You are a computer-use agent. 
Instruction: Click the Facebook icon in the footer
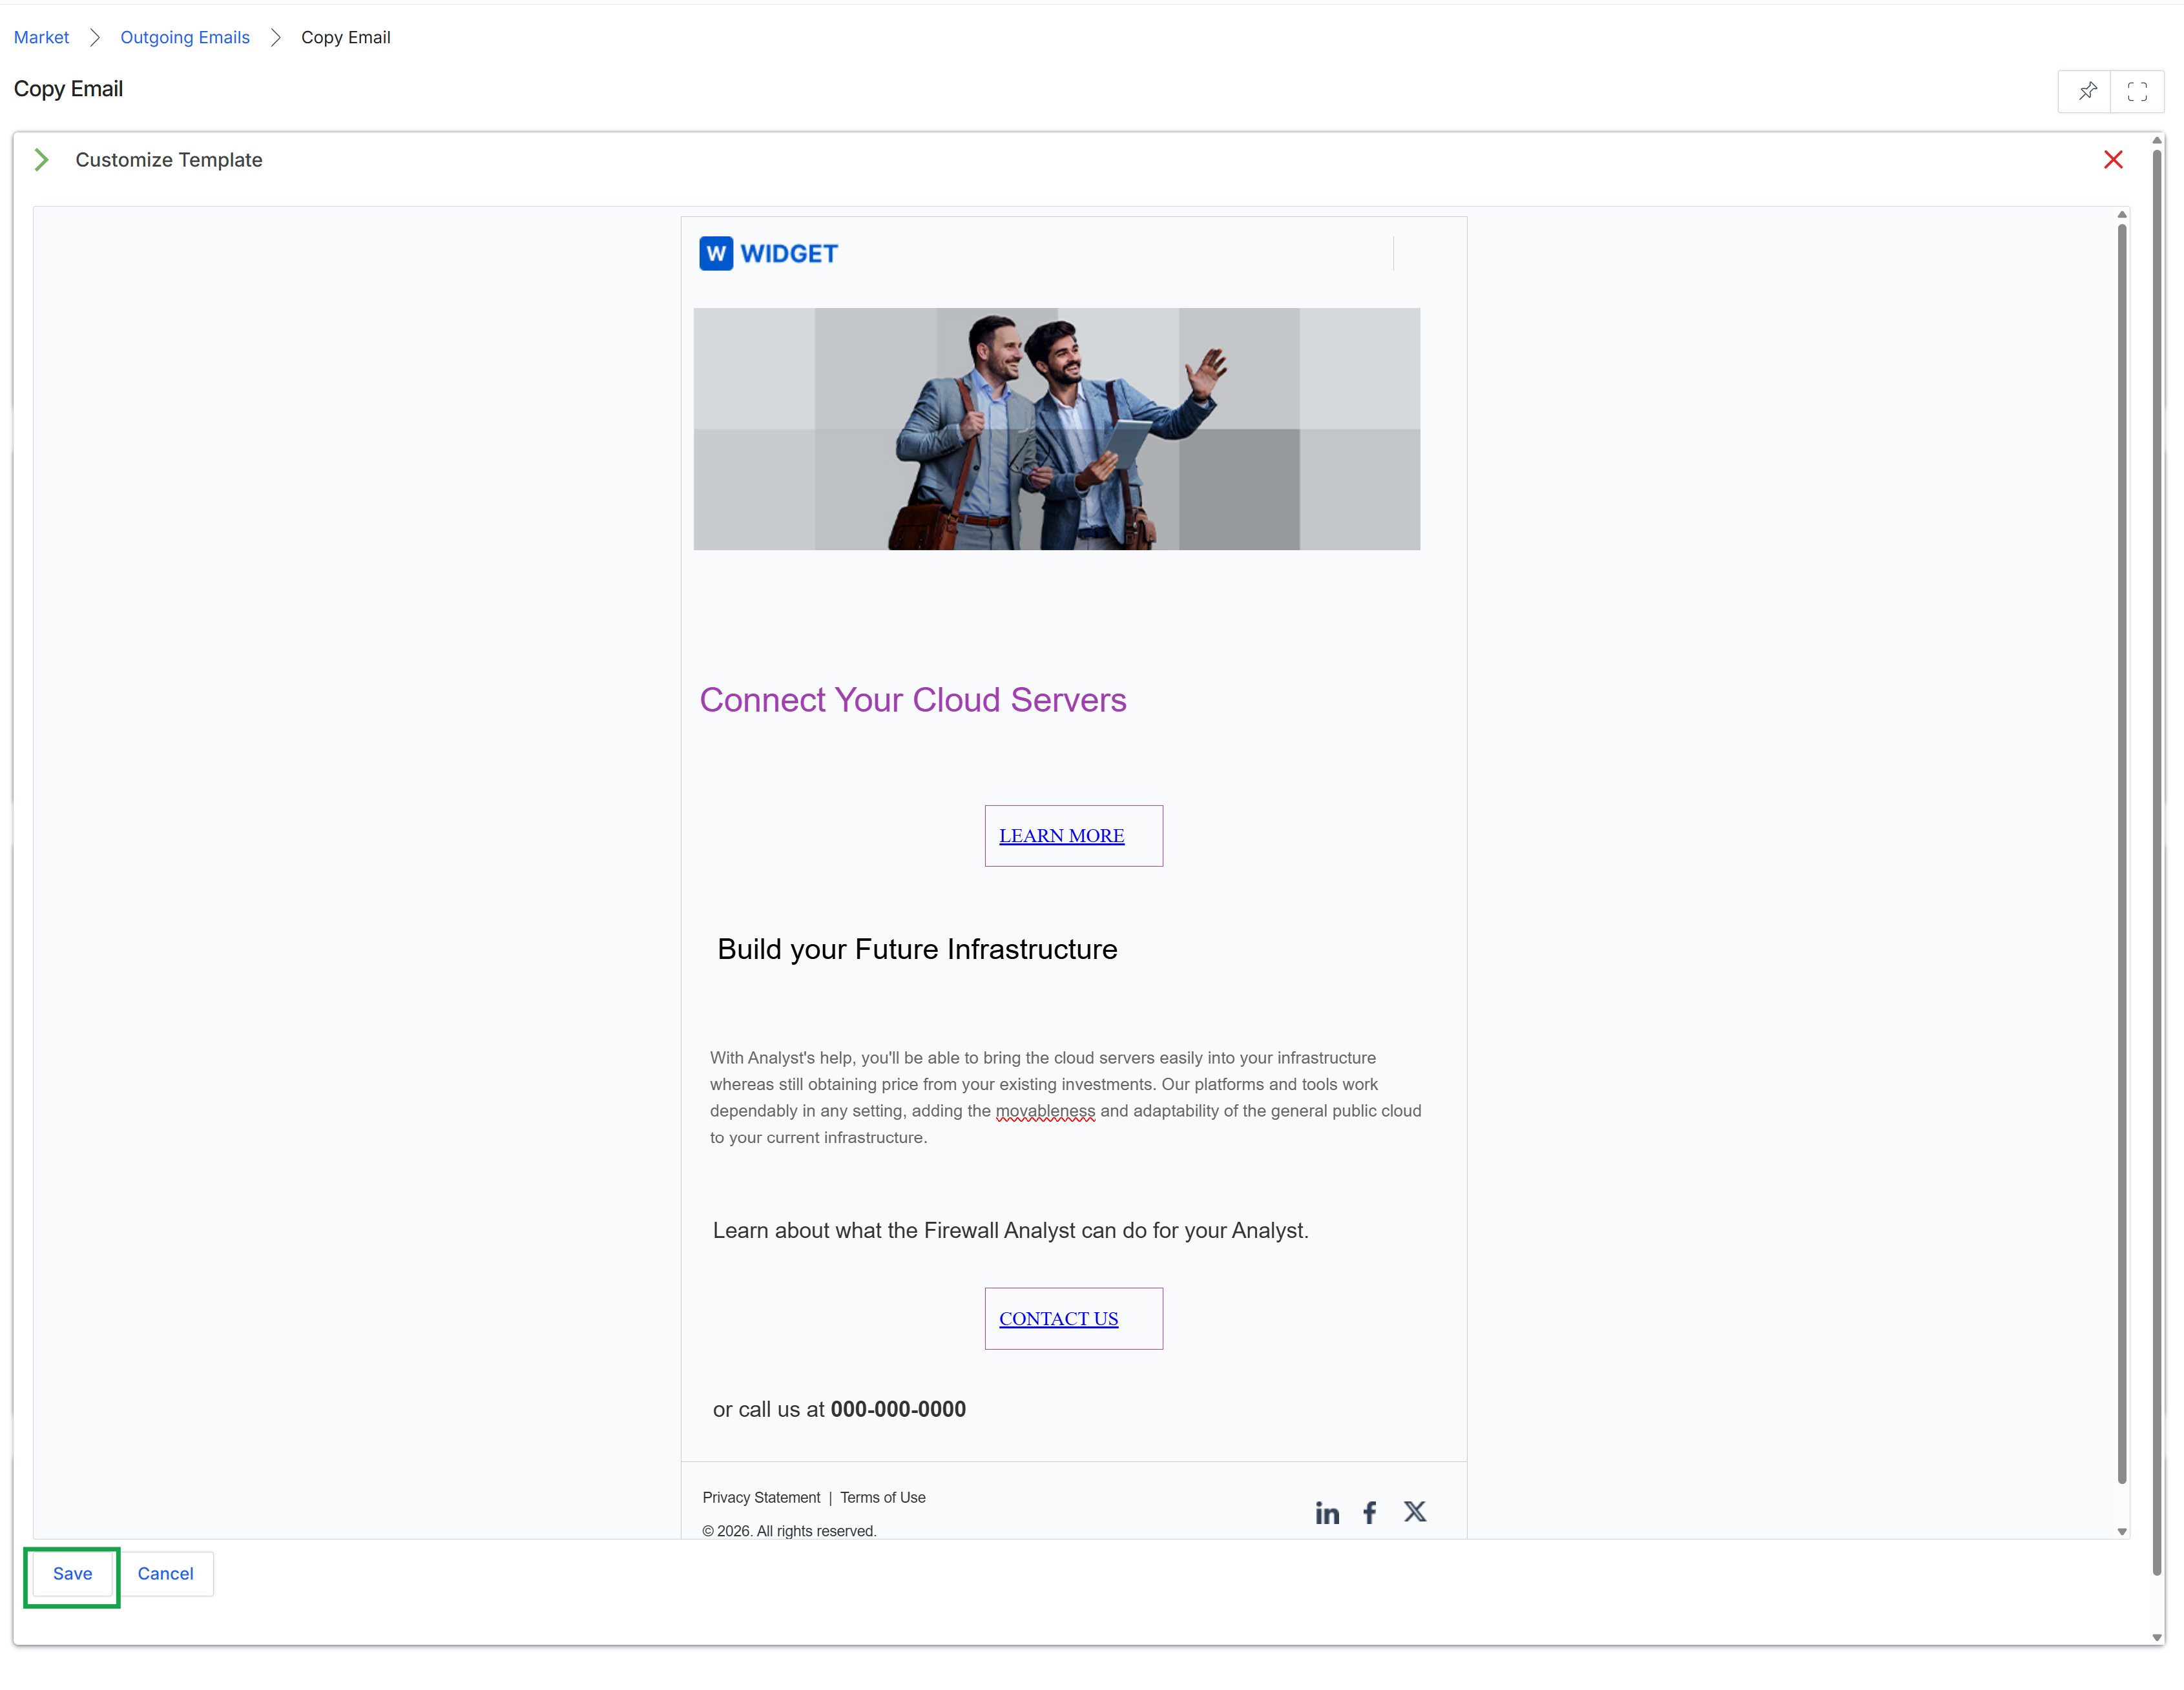(1370, 1513)
